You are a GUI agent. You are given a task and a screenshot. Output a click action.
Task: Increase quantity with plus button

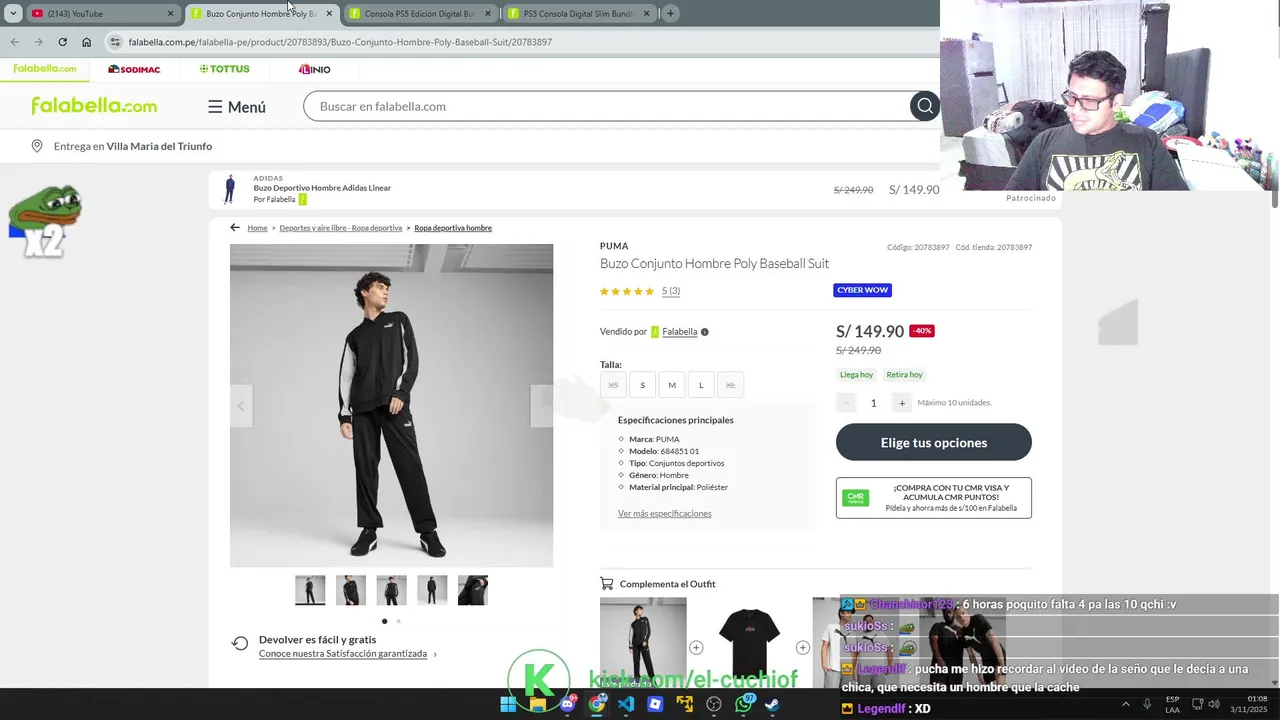(902, 403)
